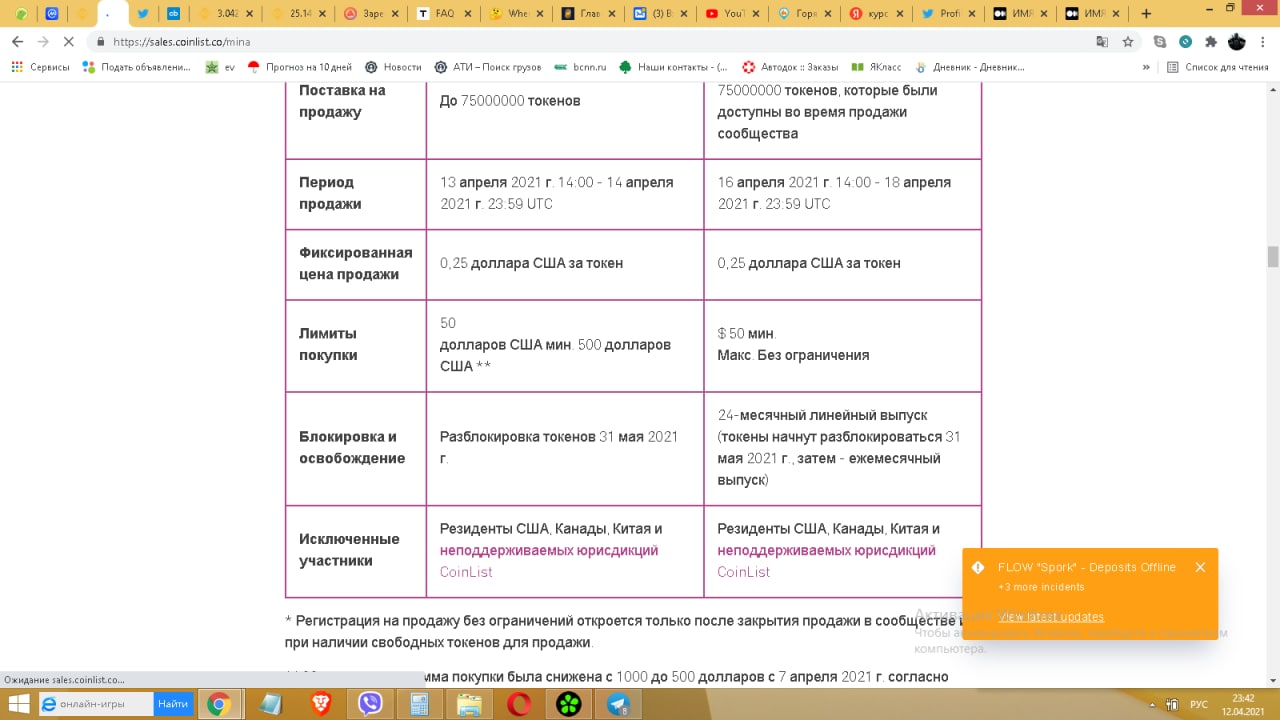The height and width of the screenshot is (720, 1280).
Task: Click the Исключенные участники row header
Action: click(356, 550)
